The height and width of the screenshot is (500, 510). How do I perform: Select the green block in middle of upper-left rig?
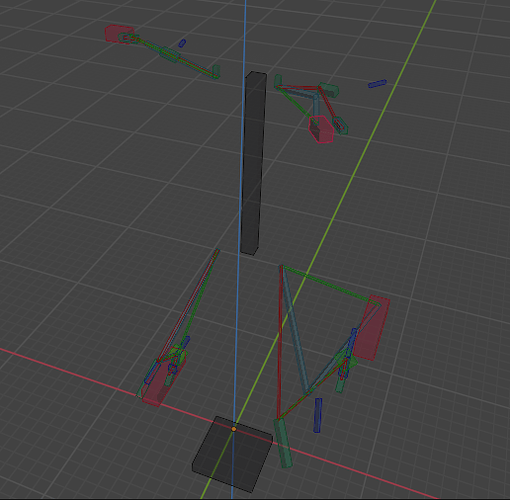(169, 55)
